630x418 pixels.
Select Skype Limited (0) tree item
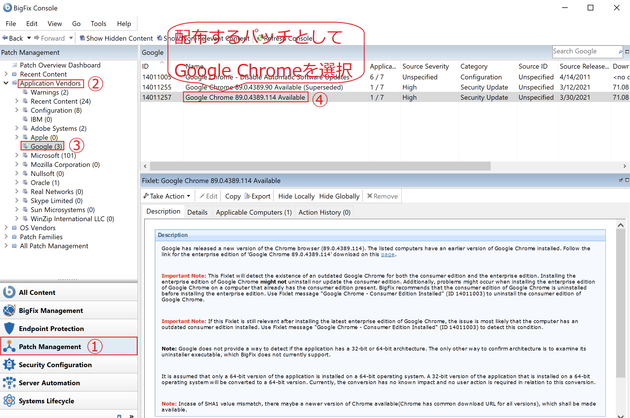[56, 201]
